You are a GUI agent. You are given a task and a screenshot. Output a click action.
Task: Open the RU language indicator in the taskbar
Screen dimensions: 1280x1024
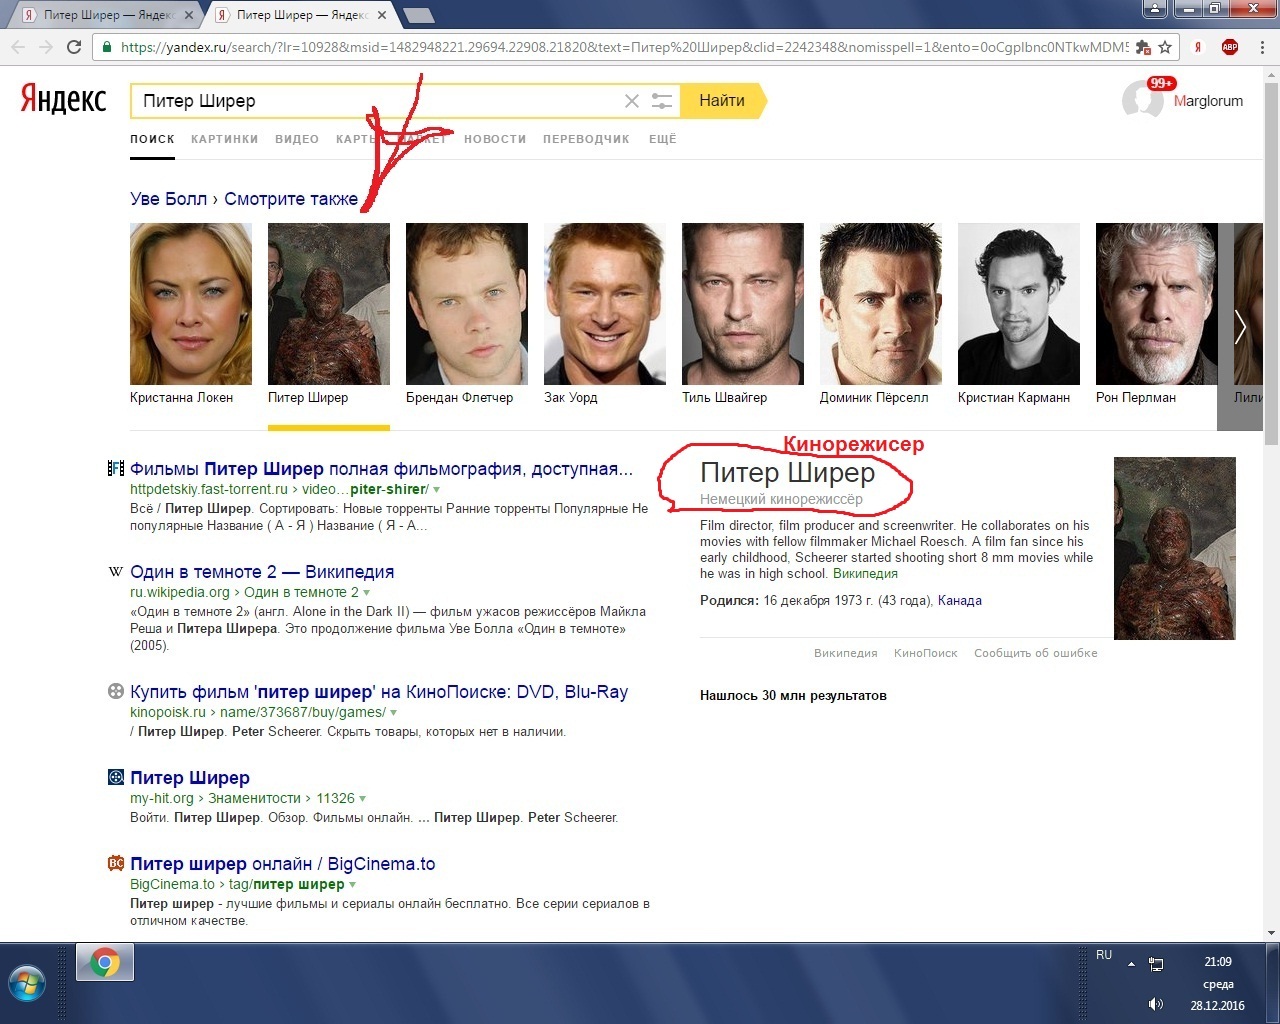pos(1104,955)
